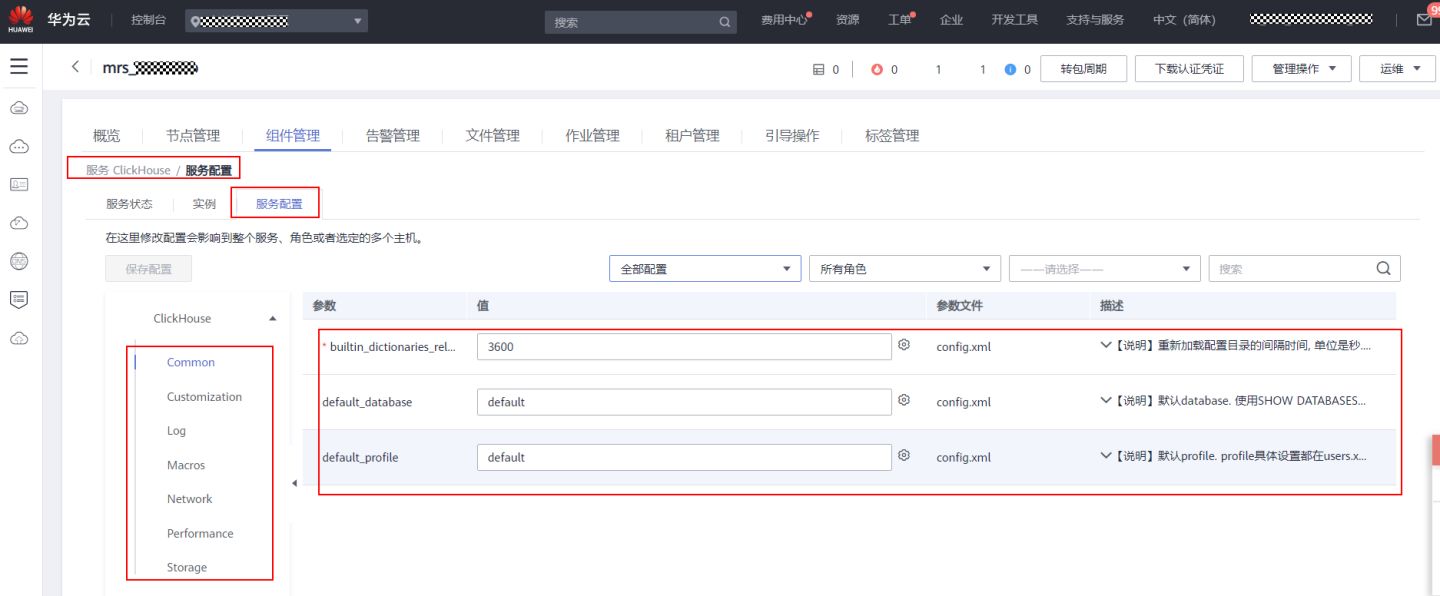Click the gear icon for default_profile
The height and width of the screenshot is (596, 1440).
click(x=904, y=455)
